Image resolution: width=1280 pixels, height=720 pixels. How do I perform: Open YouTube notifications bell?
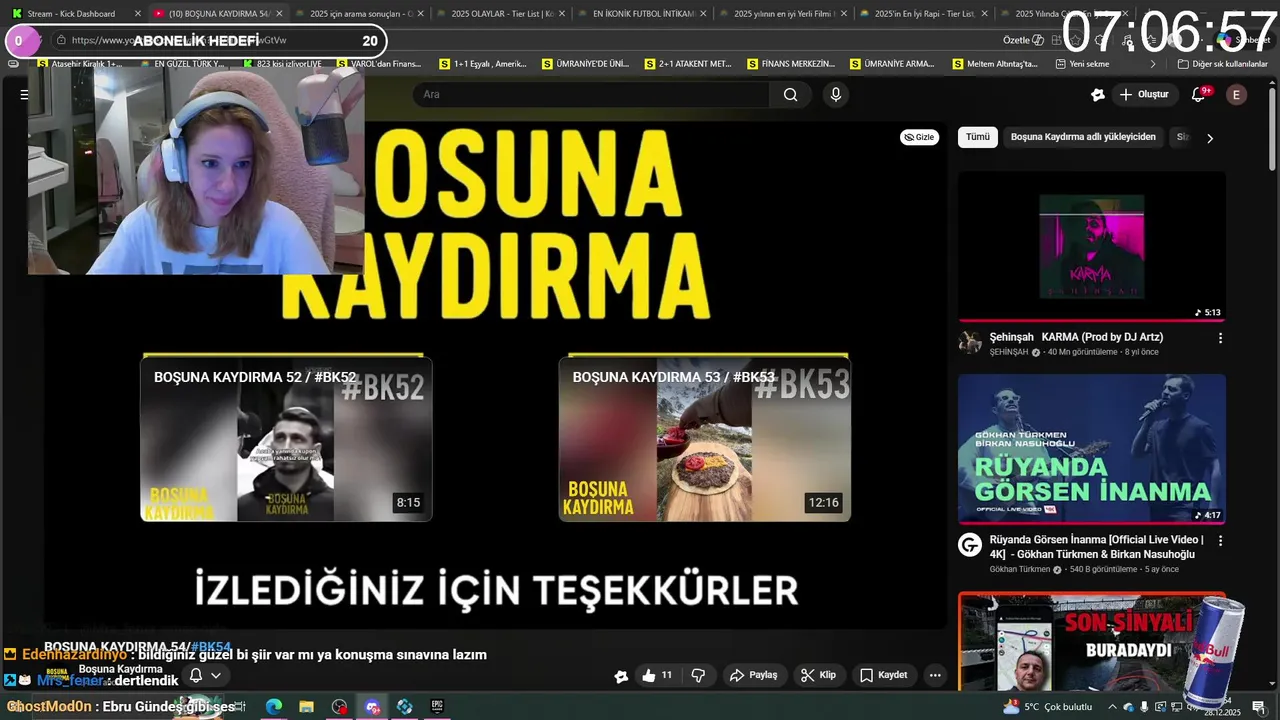pyautogui.click(x=1198, y=95)
